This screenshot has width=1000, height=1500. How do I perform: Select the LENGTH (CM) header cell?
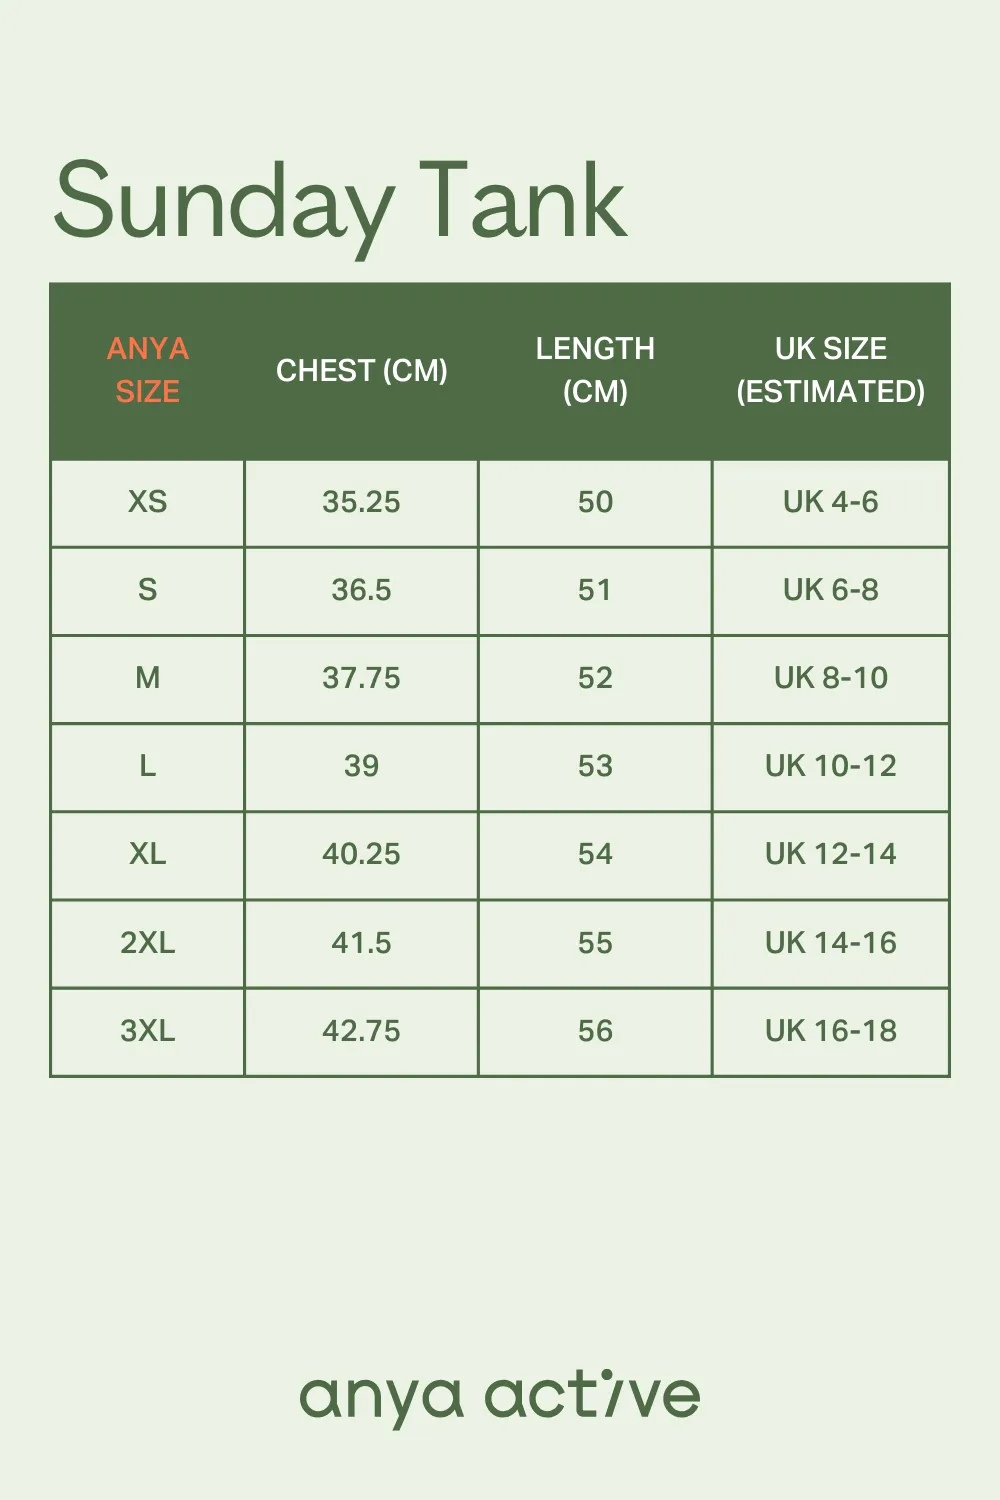click(x=595, y=370)
